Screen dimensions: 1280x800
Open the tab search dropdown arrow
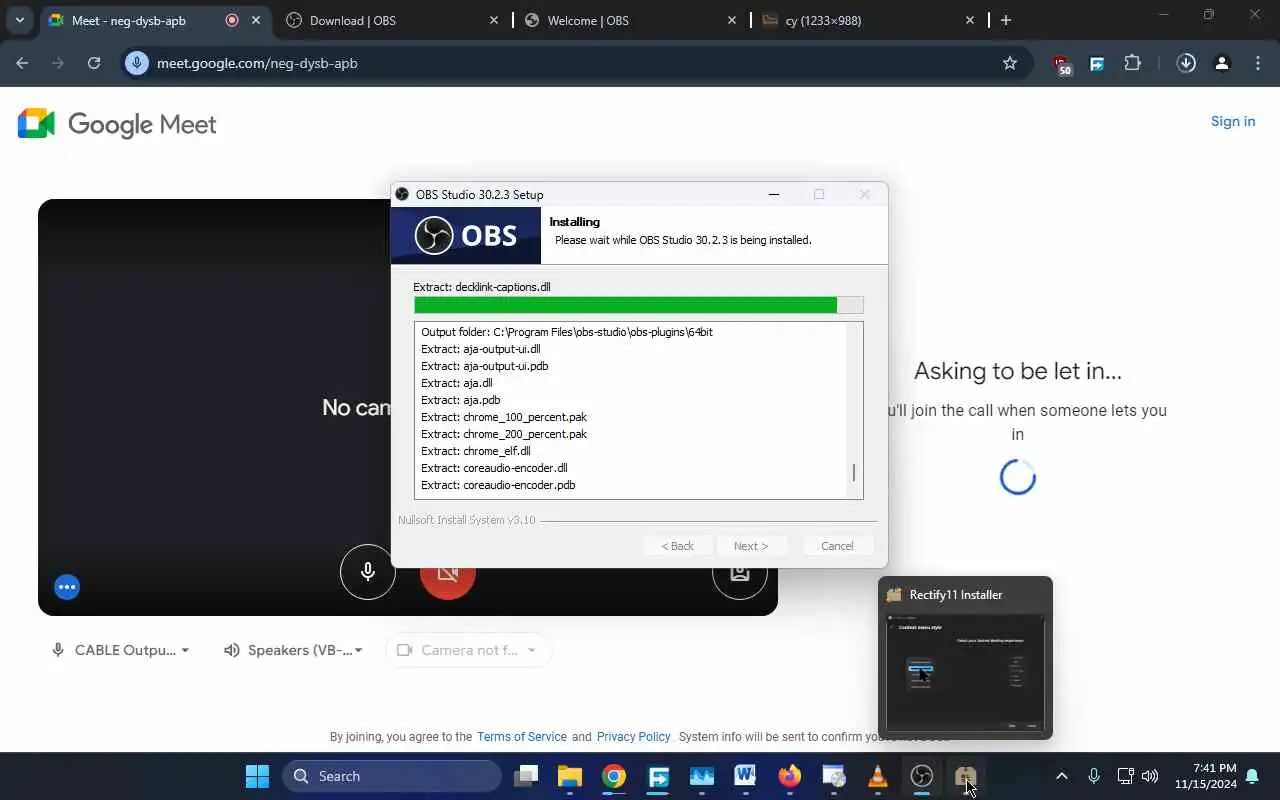click(19, 20)
